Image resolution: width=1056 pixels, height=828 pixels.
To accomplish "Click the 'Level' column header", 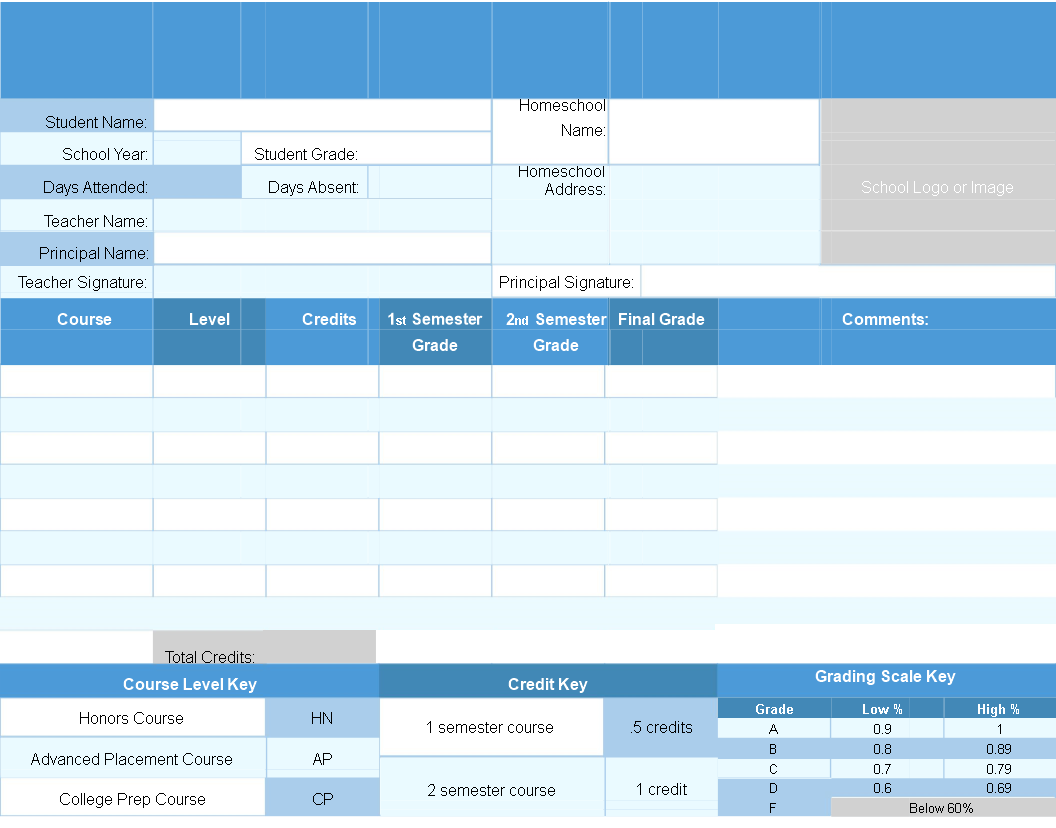I will coord(209,319).
